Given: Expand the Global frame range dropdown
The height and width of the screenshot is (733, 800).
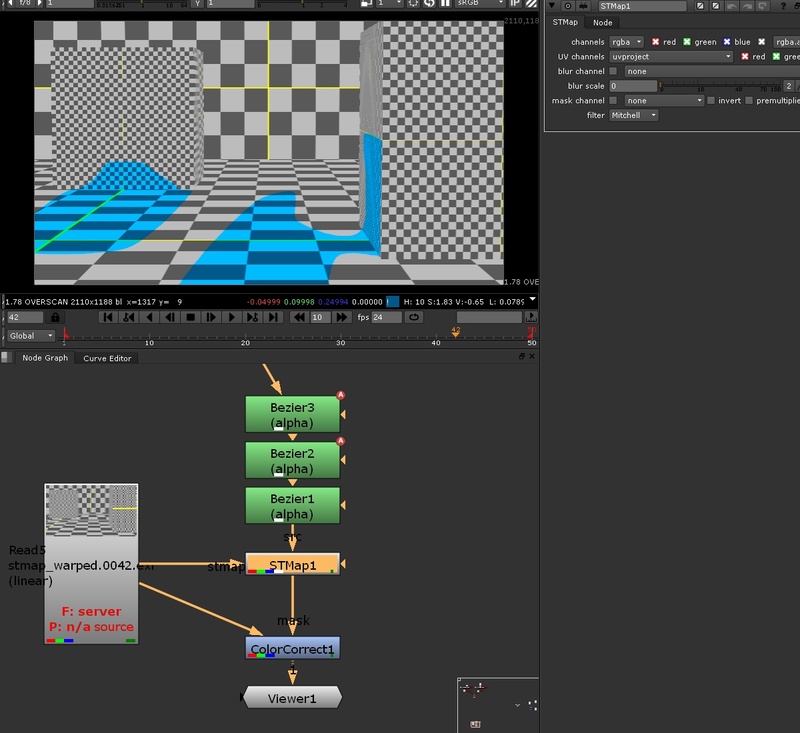Looking at the screenshot, I should [x=30, y=336].
